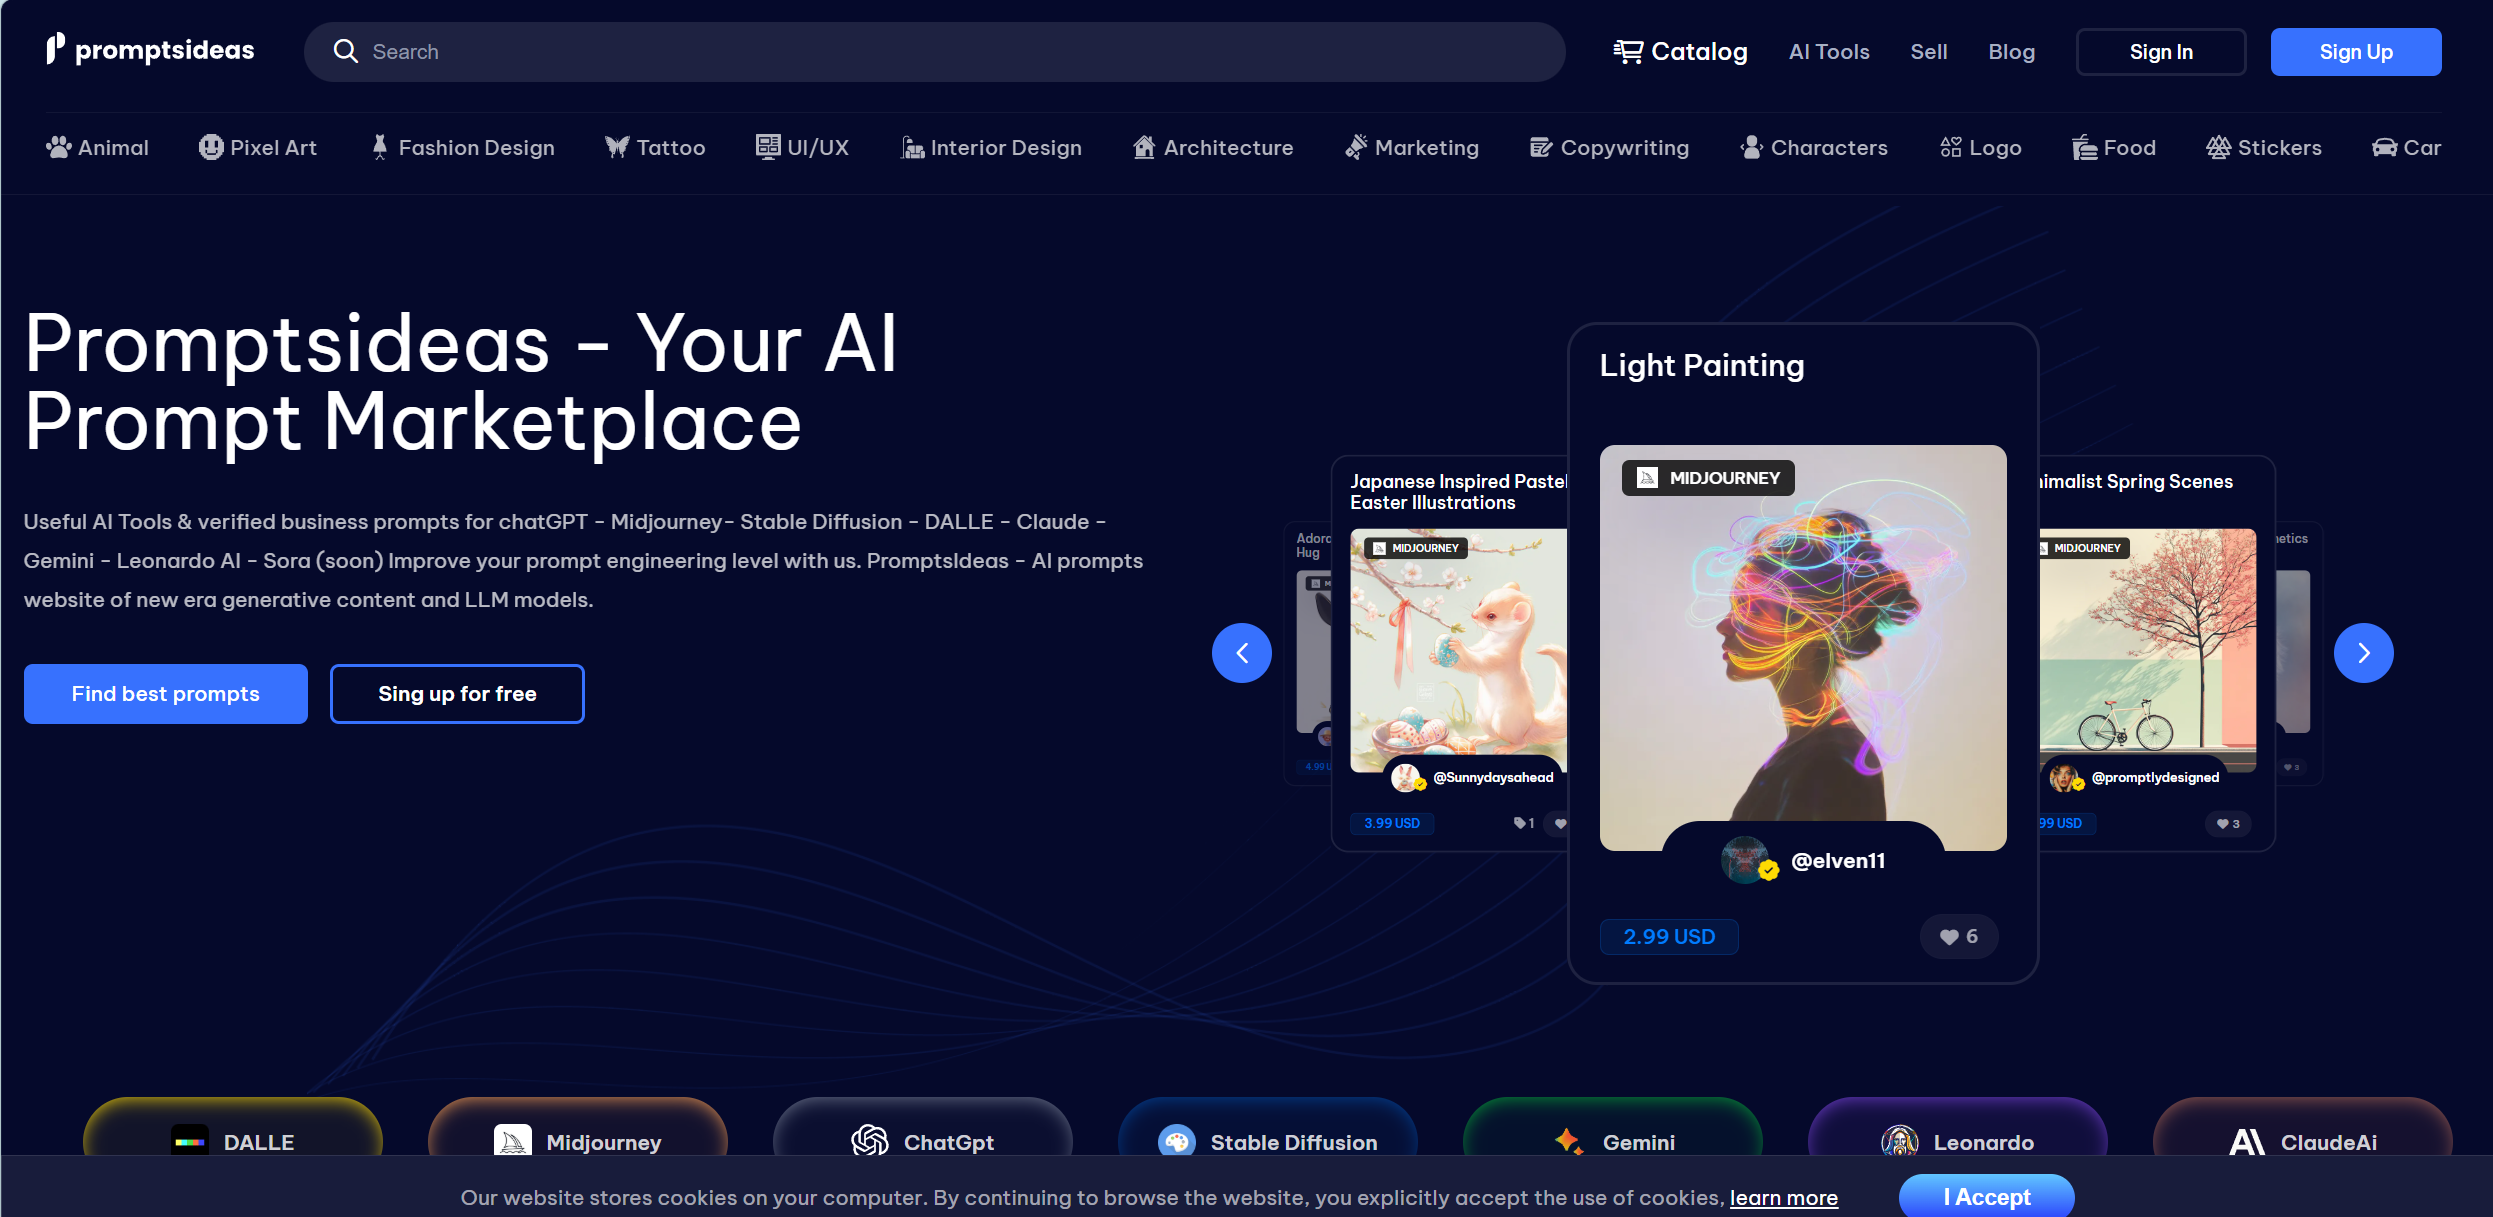Browse the Architecture category
Viewport: 2493px width, 1217px height.
(1213, 148)
